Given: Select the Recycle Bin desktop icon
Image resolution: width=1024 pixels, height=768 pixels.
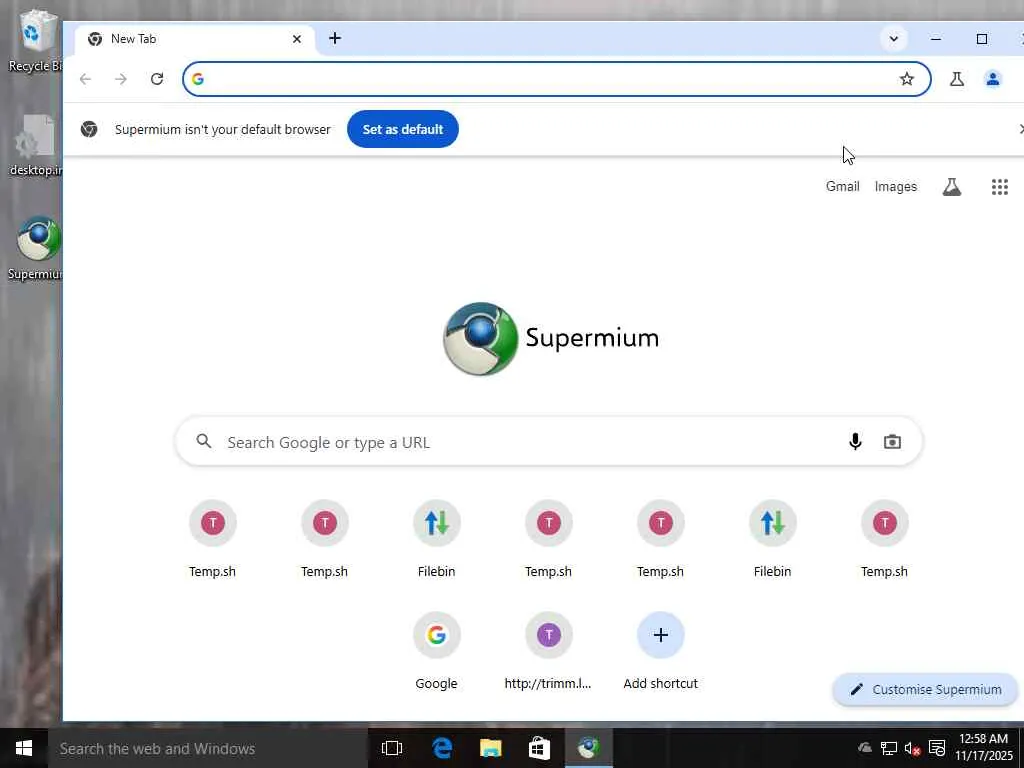Looking at the screenshot, I should point(34,40).
